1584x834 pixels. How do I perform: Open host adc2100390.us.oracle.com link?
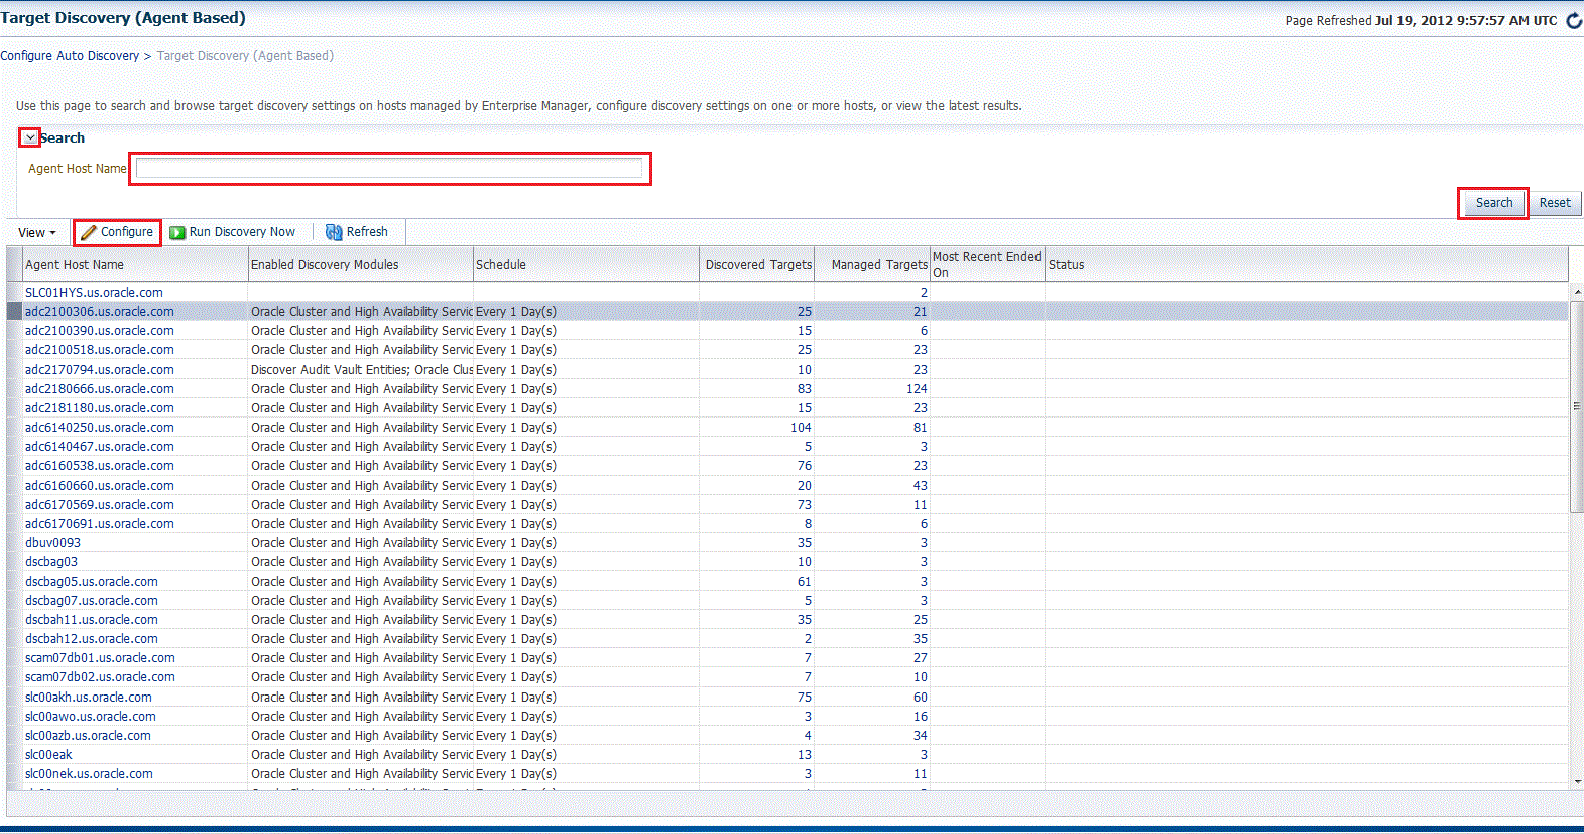[99, 331]
